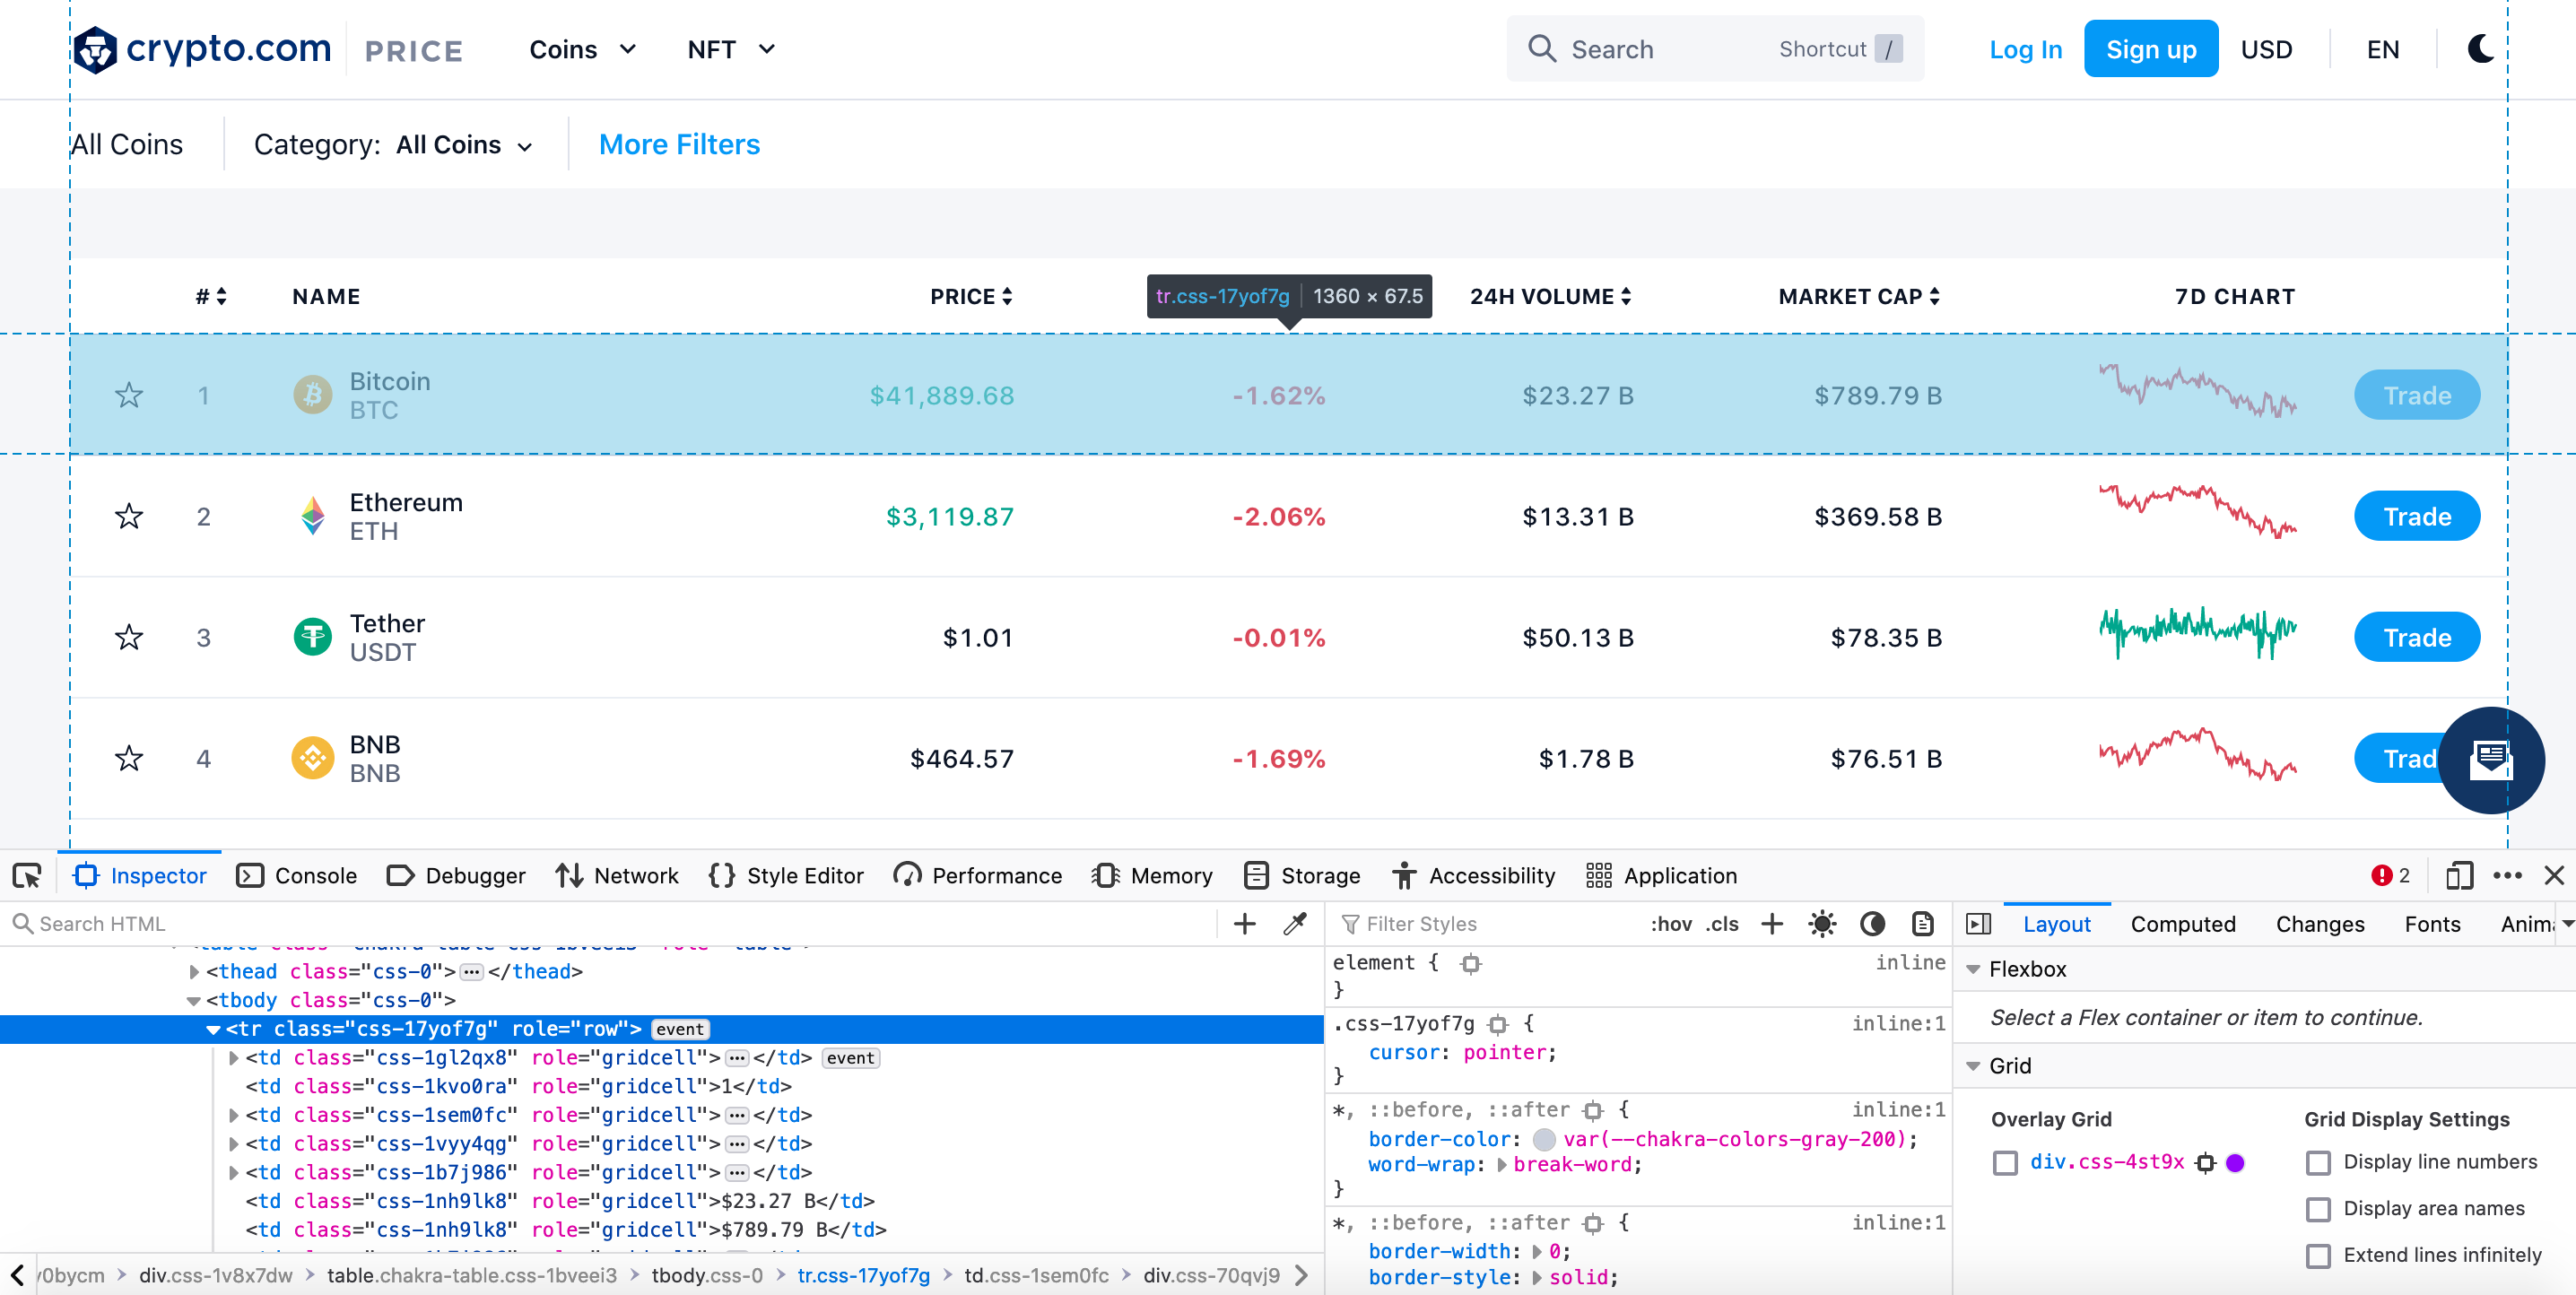Collapse the Grid section
The width and height of the screenshot is (2576, 1295).
tap(1973, 1066)
